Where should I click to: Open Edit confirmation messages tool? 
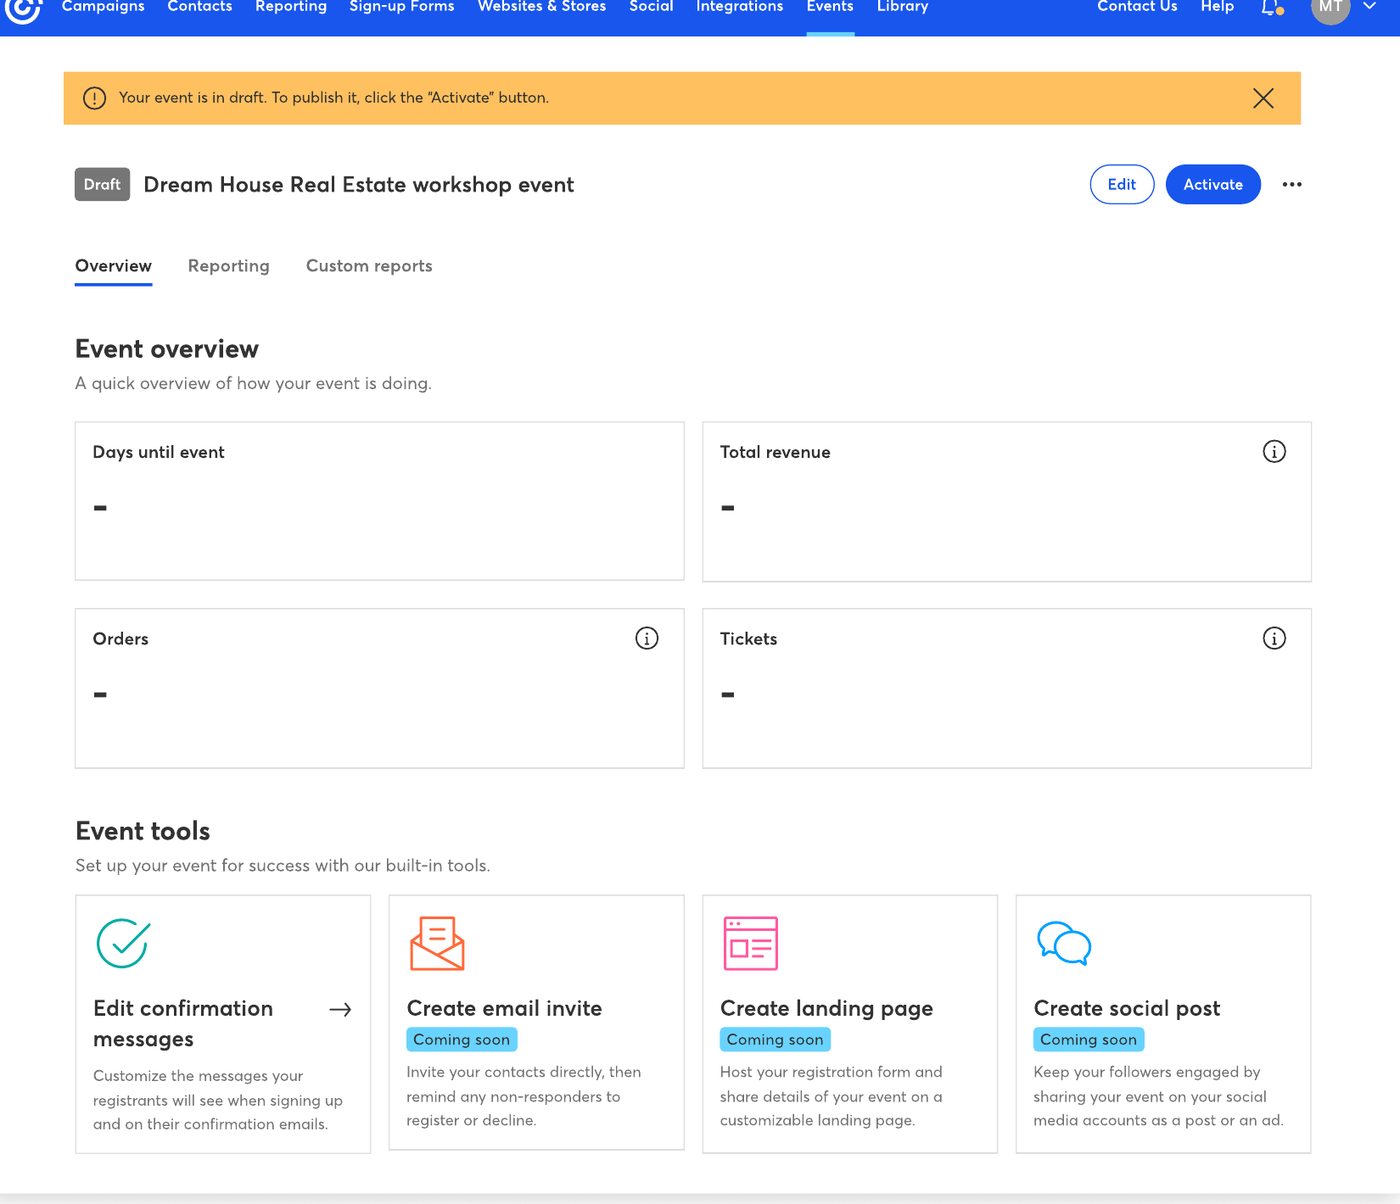click(x=223, y=1024)
